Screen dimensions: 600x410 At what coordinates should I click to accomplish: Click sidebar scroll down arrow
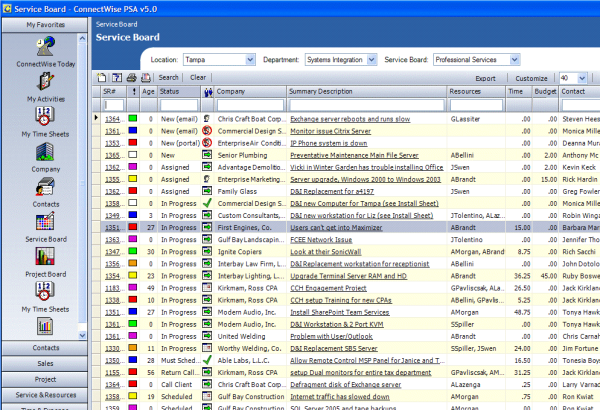pyautogui.click(x=82, y=335)
